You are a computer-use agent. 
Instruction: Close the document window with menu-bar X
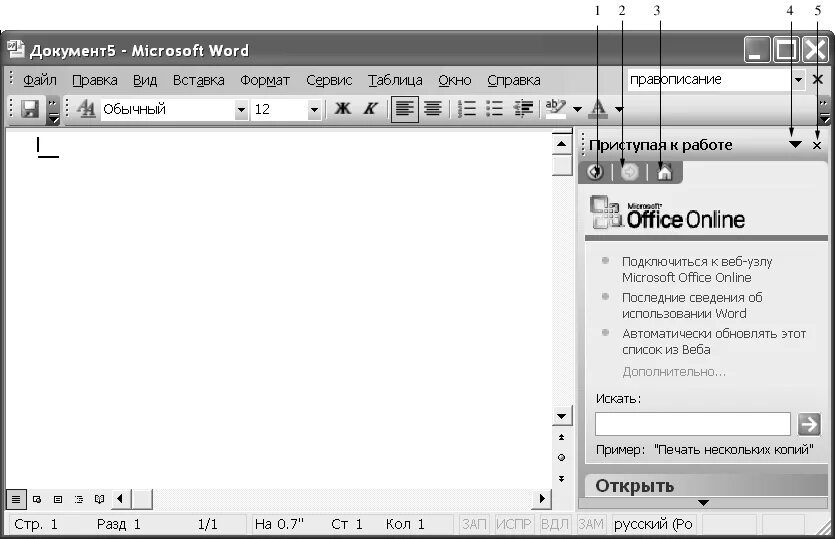[818, 80]
